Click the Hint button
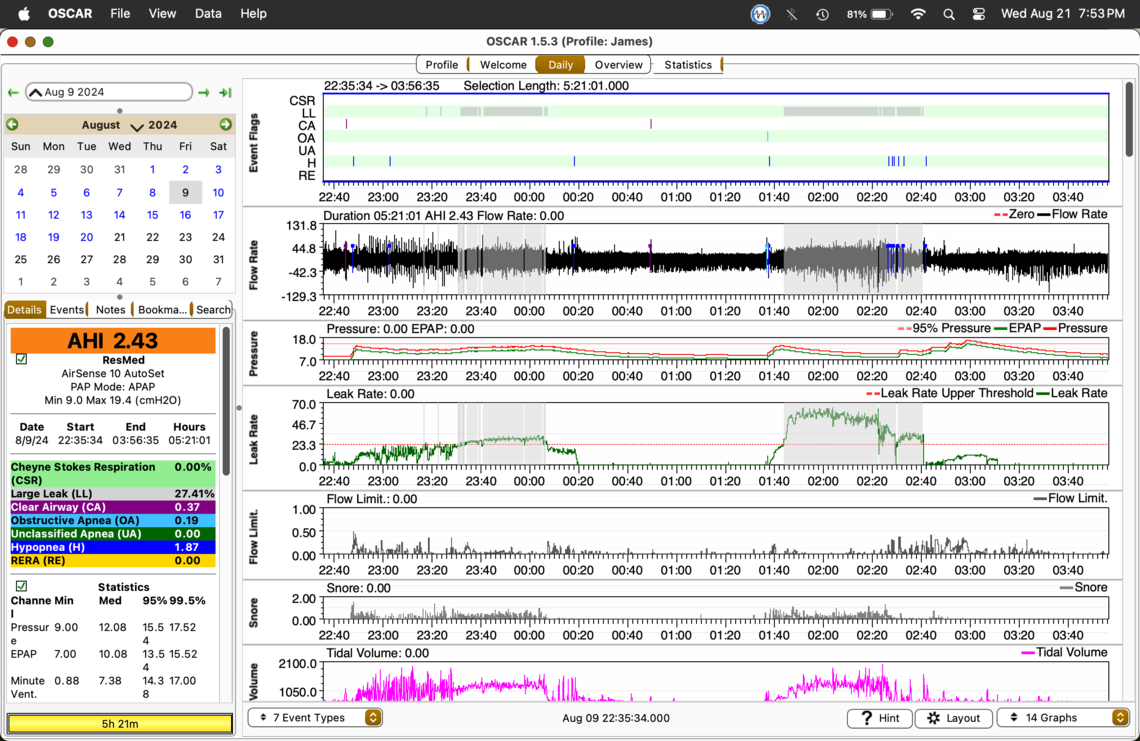This screenshot has width=1140, height=741. [x=880, y=718]
